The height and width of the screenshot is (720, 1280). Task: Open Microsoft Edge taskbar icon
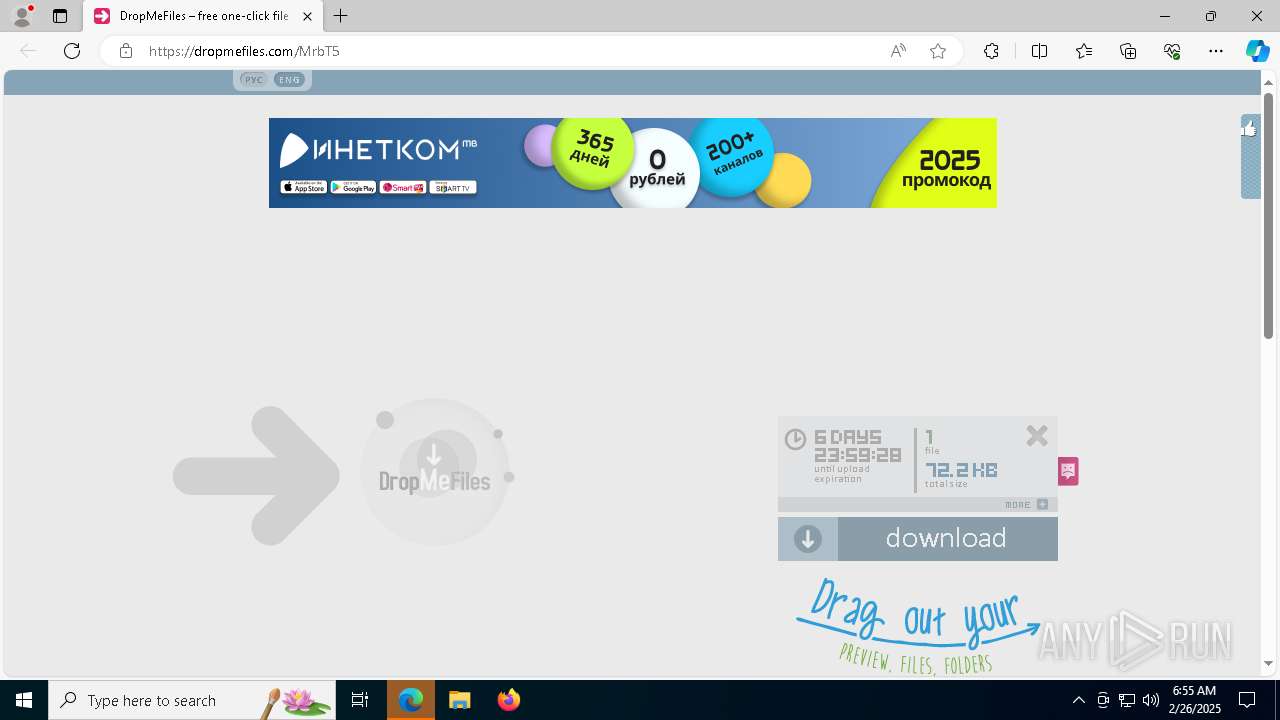pyautogui.click(x=411, y=700)
